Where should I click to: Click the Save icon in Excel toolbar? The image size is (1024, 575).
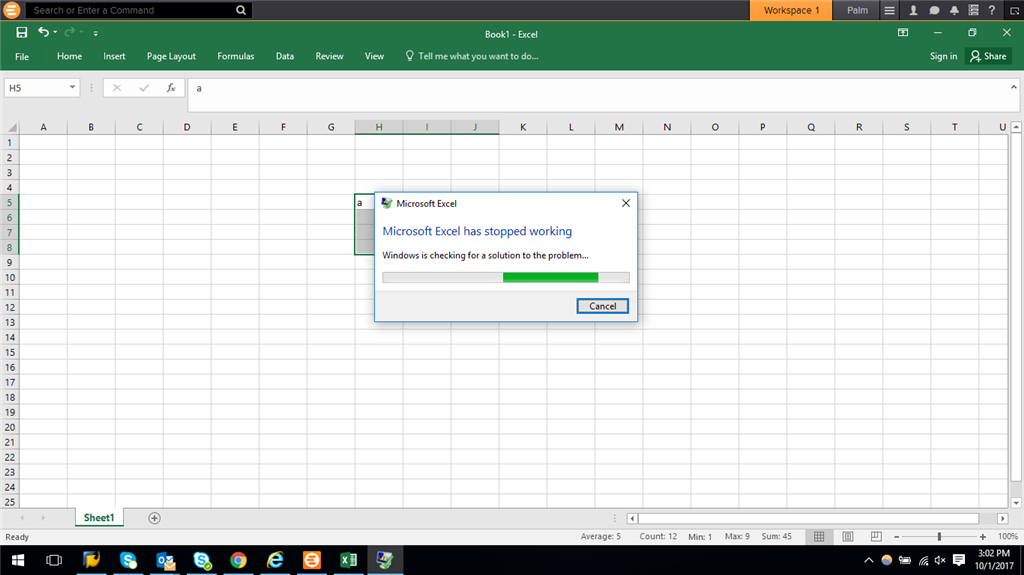pyautogui.click(x=22, y=32)
